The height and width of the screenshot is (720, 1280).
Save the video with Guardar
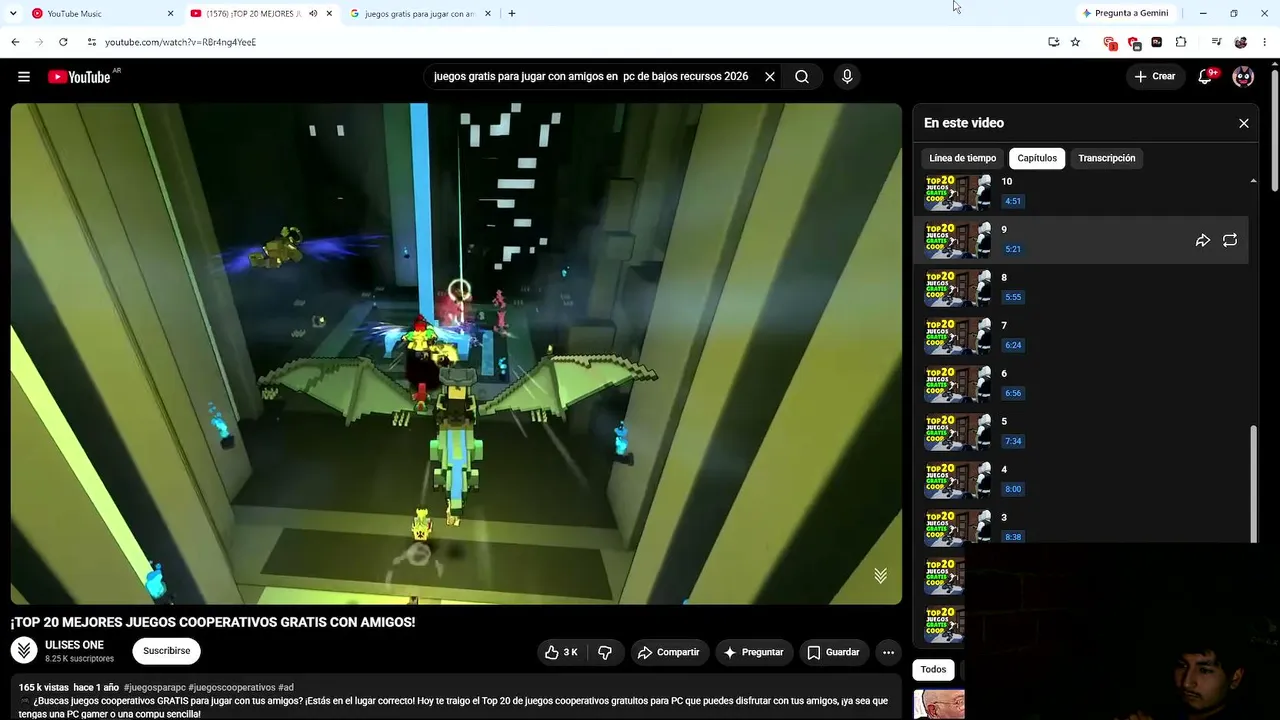point(833,652)
